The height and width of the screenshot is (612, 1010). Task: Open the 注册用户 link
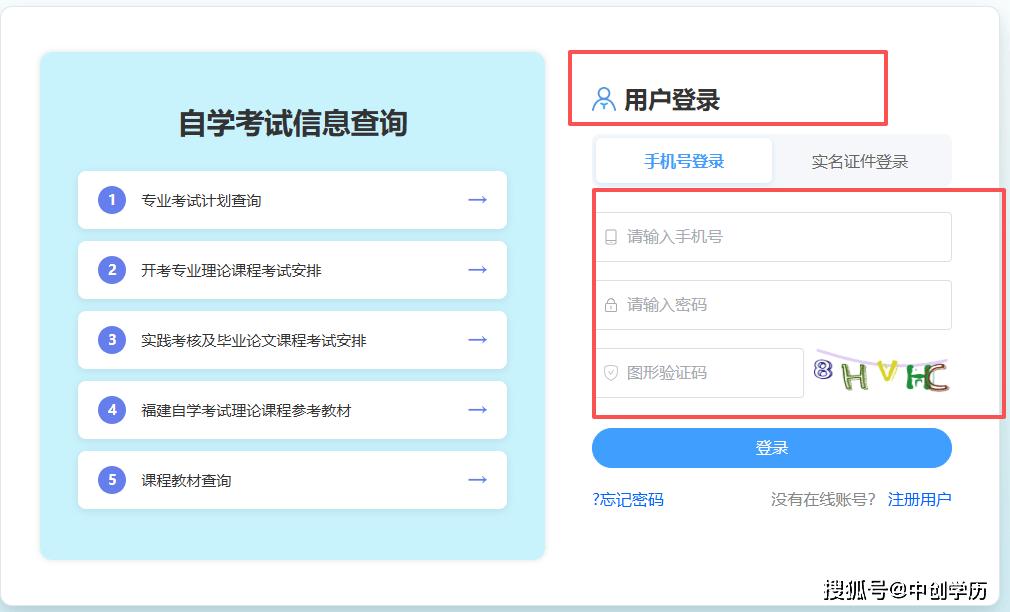coord(919,499)
